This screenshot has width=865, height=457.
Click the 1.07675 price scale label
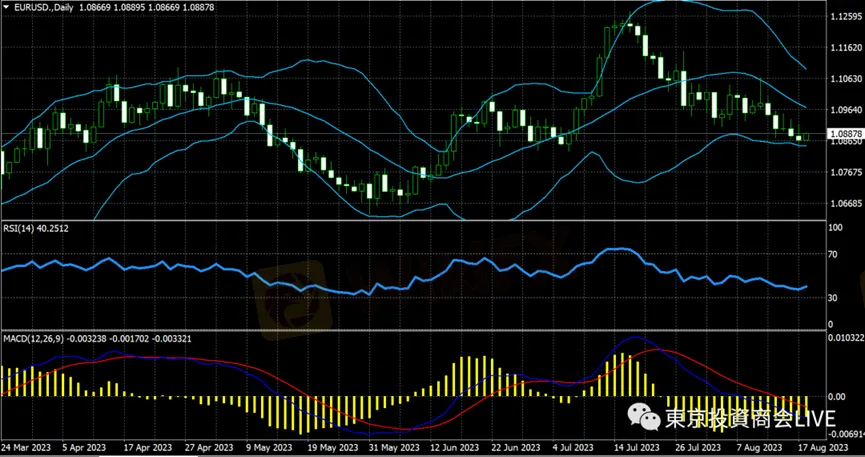(x=846, y=172)
